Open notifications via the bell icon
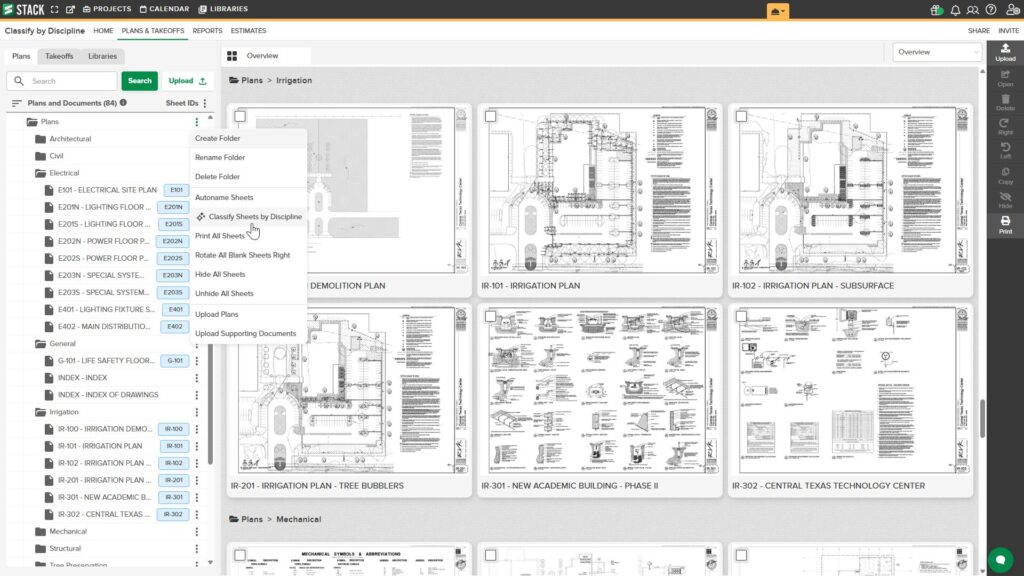 click(956, 9)
